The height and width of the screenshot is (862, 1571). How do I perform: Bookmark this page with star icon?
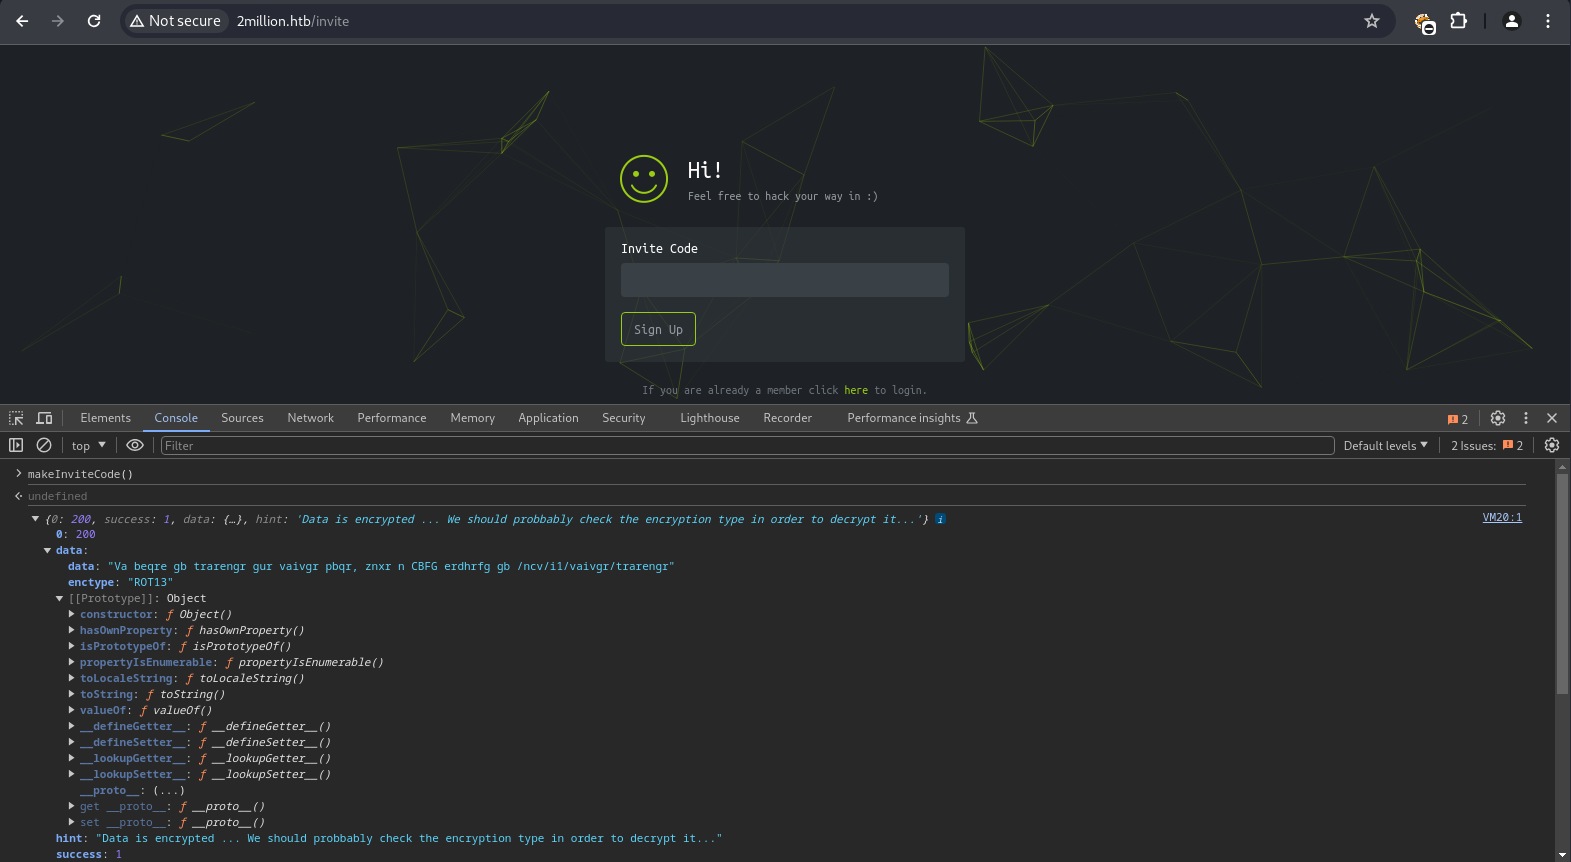click(x=1372, y=21)
